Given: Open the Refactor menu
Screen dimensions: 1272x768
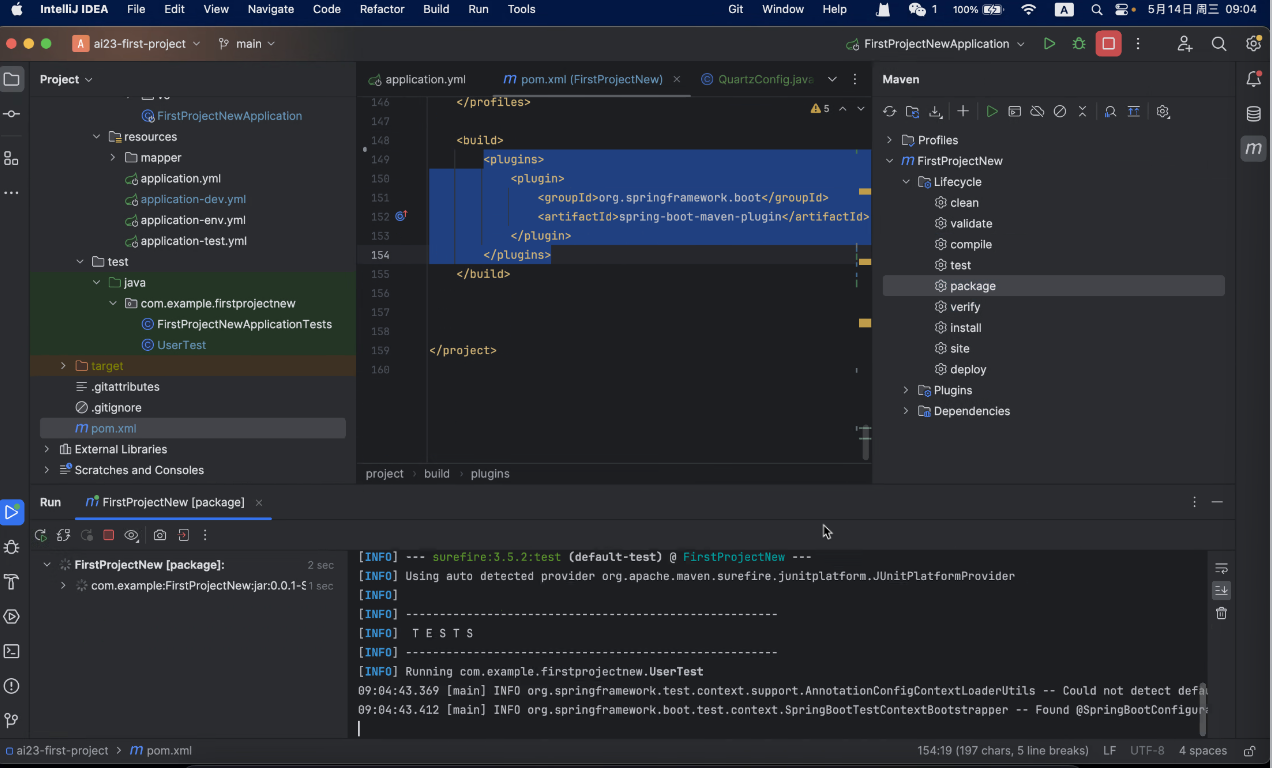Looking at the screenshot, I should [382, 9].
